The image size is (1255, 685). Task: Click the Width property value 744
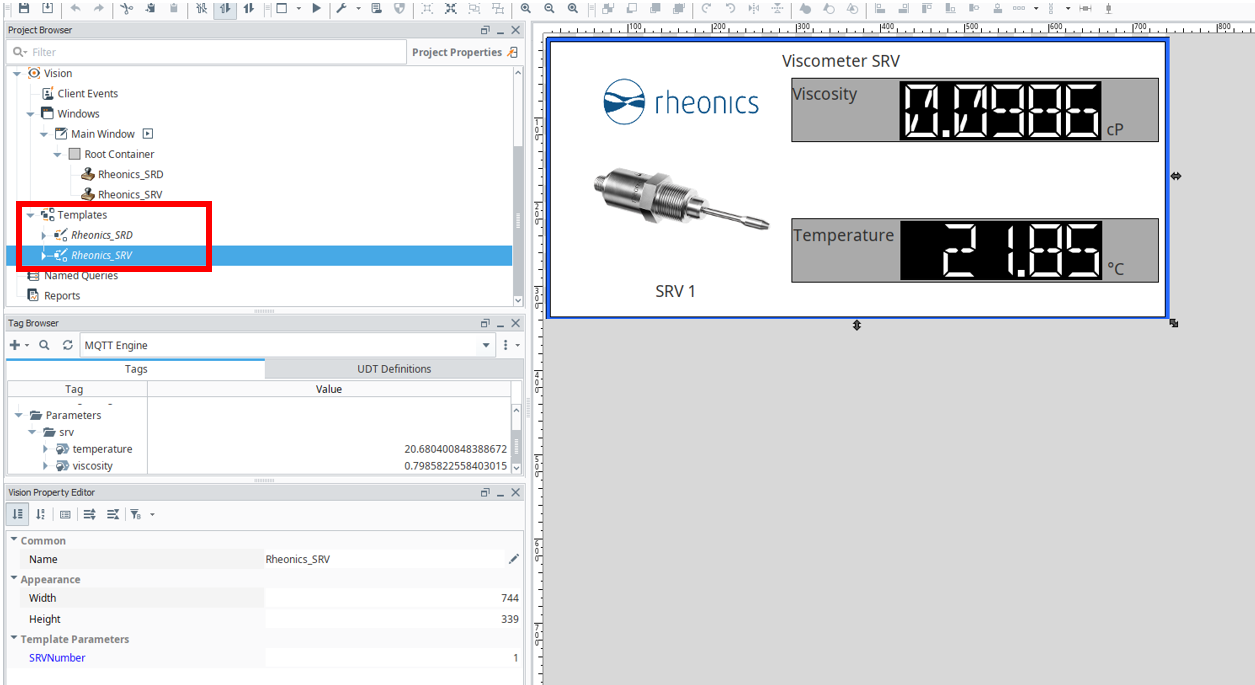click(x=393, y=598)
